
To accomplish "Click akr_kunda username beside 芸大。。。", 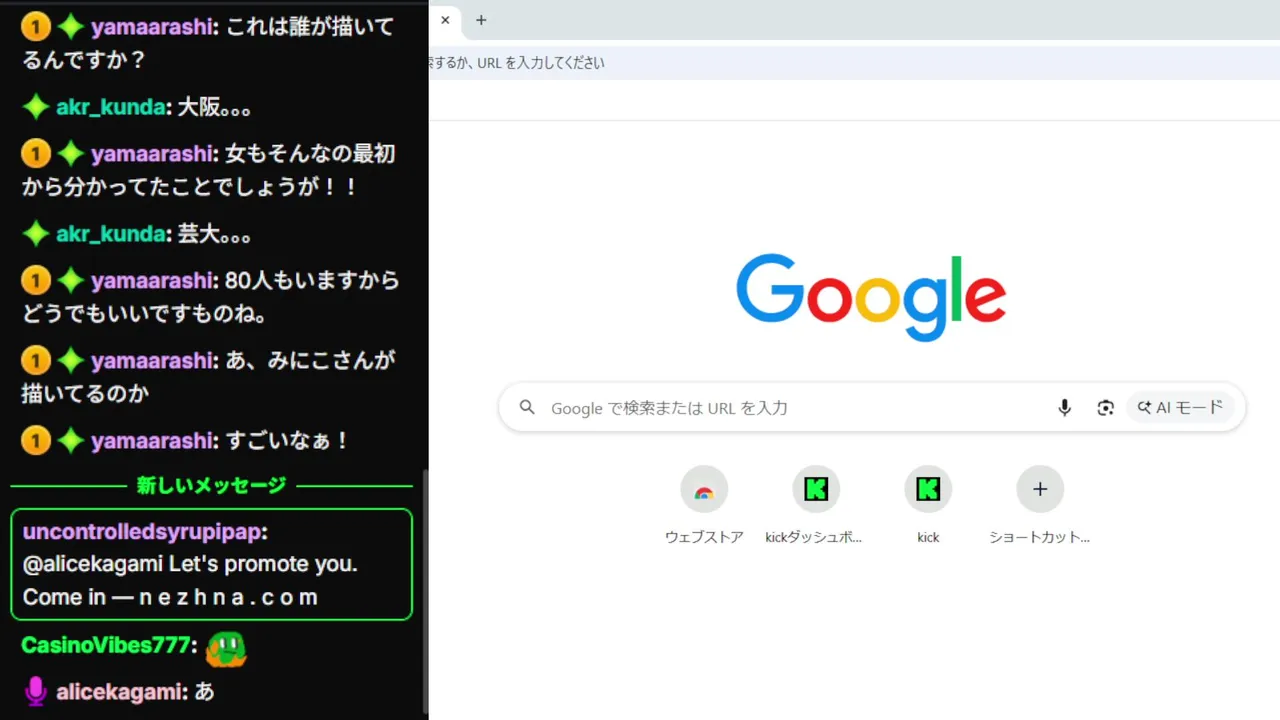I will pos(111,234).
